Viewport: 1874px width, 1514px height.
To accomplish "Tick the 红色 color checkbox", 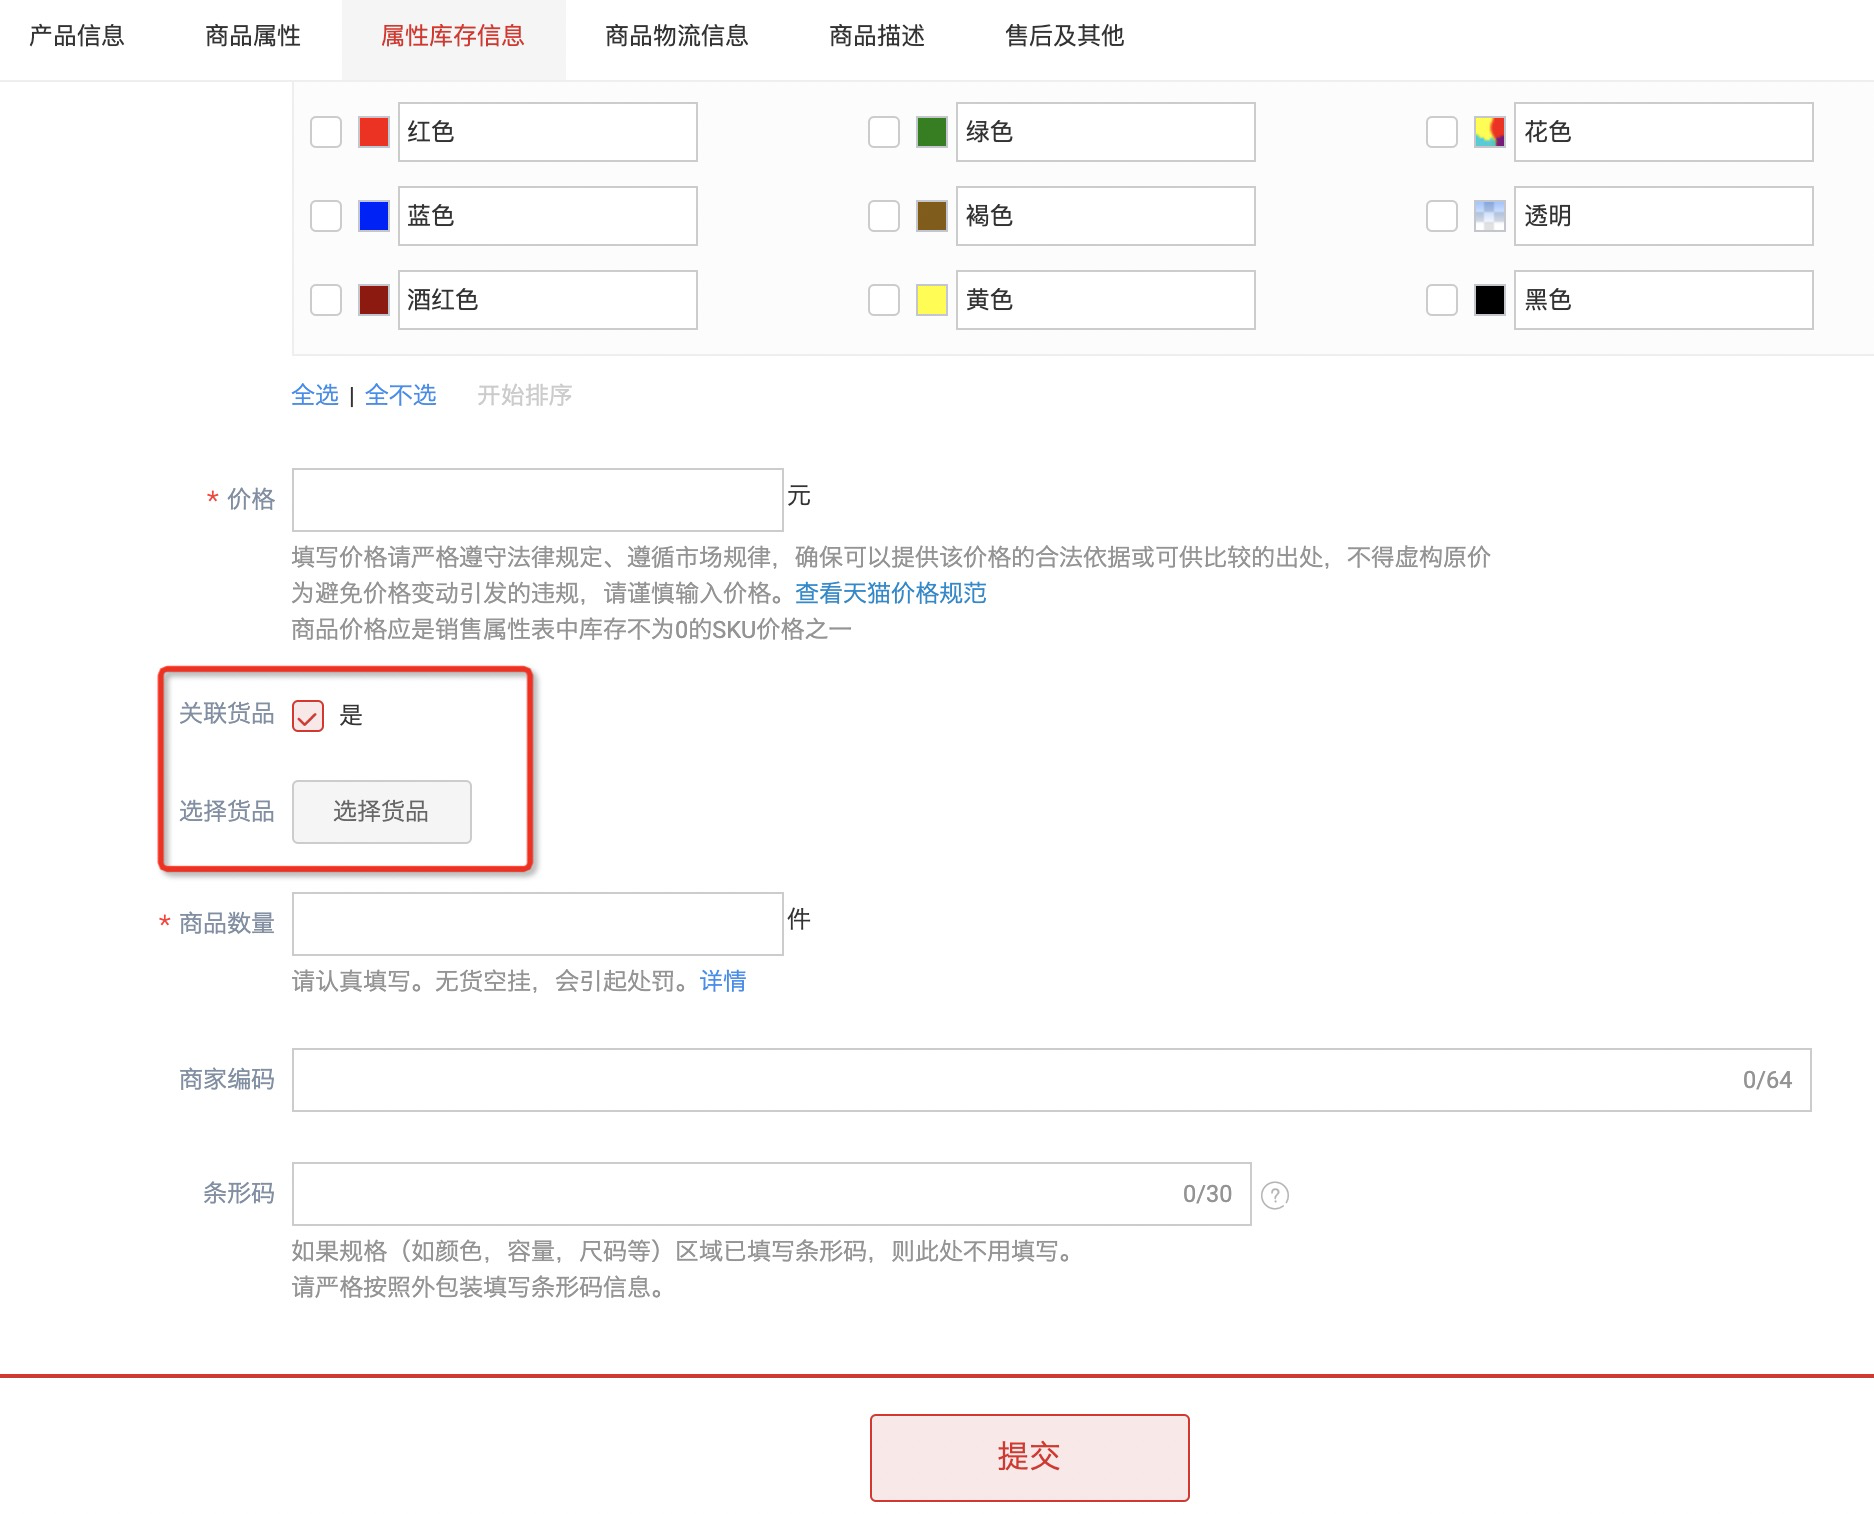I will (x=326, y=132).
